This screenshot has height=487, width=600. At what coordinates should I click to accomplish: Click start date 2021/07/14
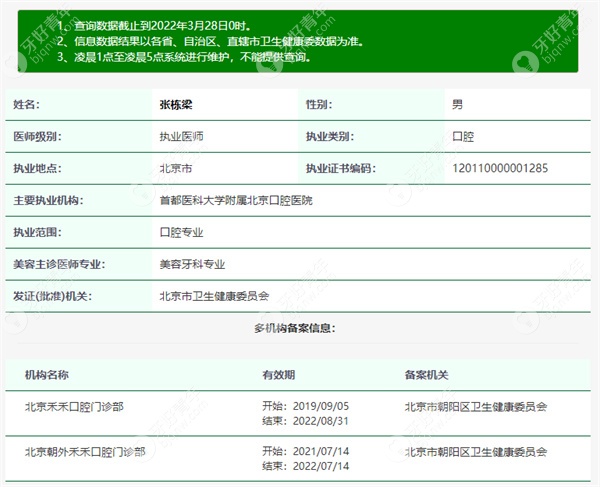(321, 451)
